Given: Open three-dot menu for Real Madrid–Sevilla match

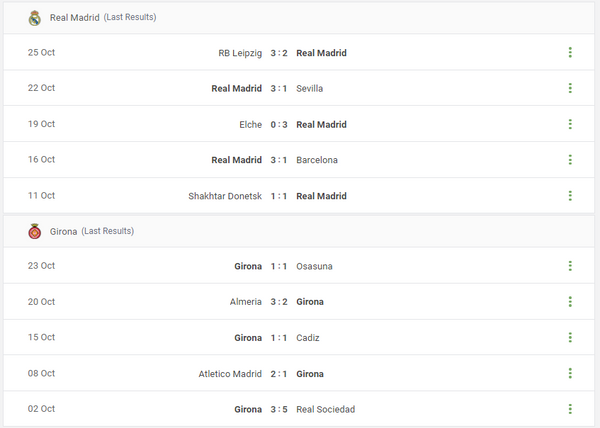Looking at the screenshot, I should coord(569,88).
